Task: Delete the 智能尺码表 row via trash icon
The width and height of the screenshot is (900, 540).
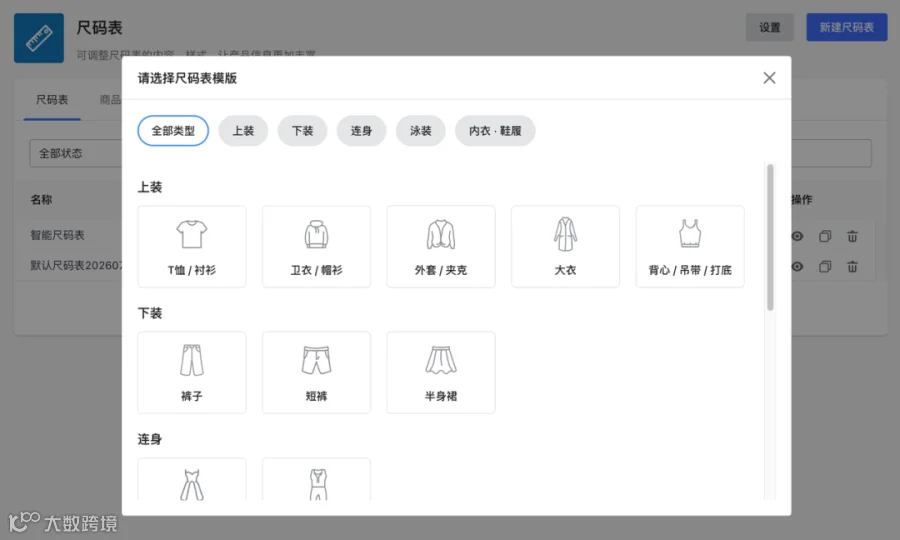Action: click(852, 236)
